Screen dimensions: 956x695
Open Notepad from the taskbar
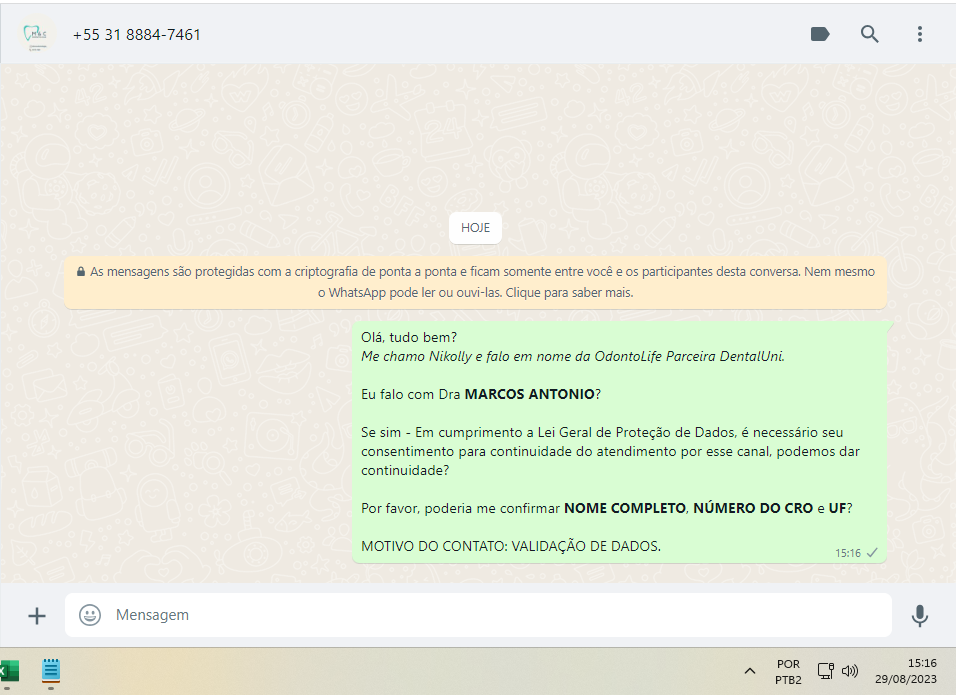(x=51, y=671)
